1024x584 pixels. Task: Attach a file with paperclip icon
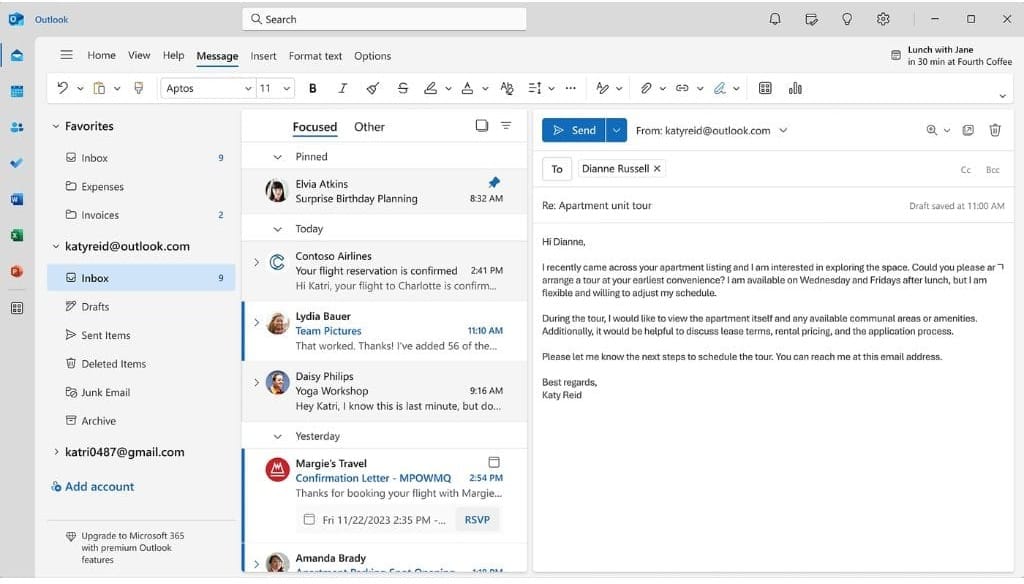[x=646, y=88]
